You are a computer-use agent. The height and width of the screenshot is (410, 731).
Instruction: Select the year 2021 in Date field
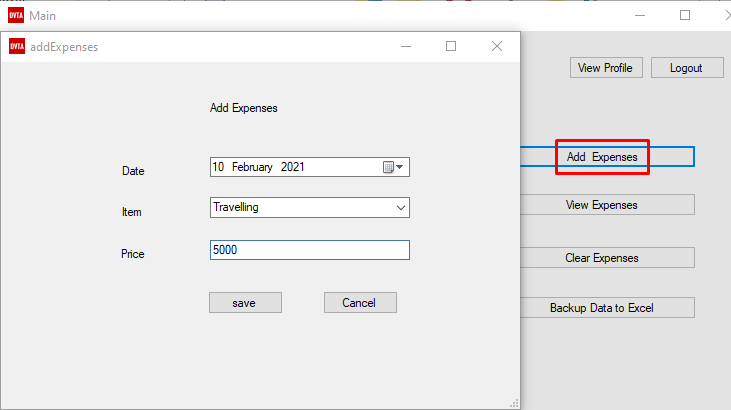[292, 167]
